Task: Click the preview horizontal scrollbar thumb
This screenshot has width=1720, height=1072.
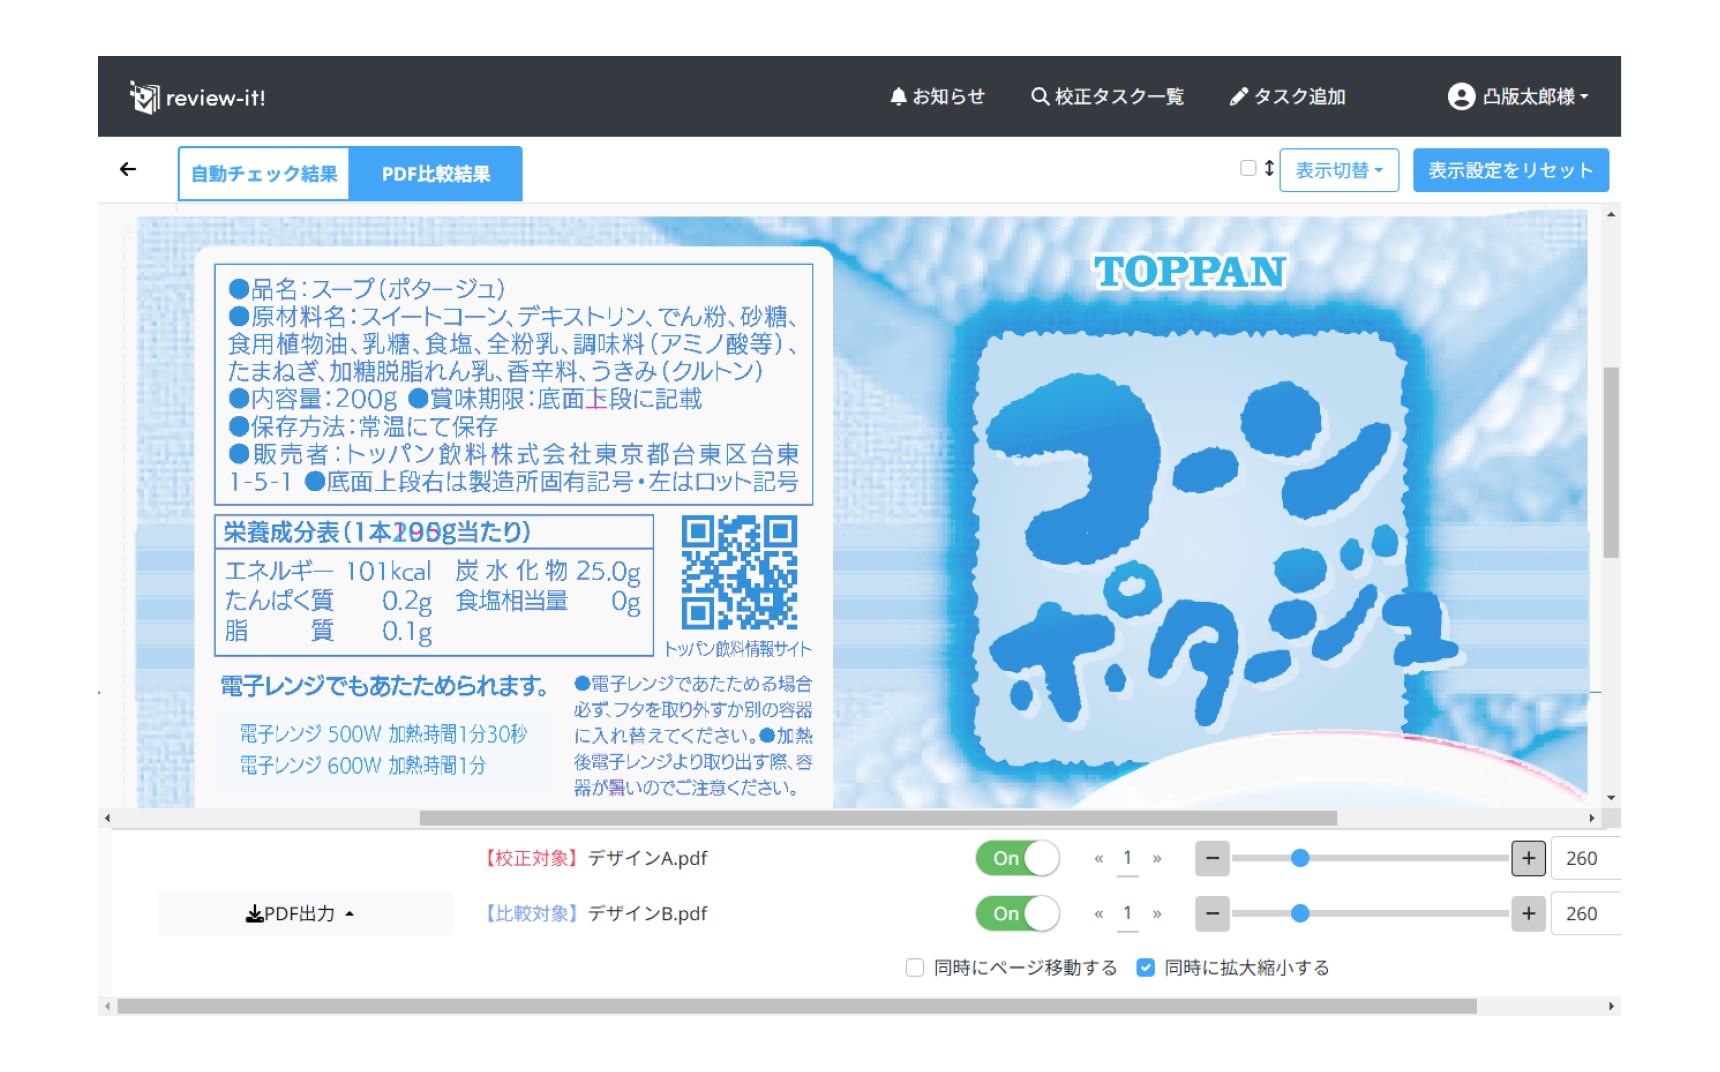Action: click(878, 818)
